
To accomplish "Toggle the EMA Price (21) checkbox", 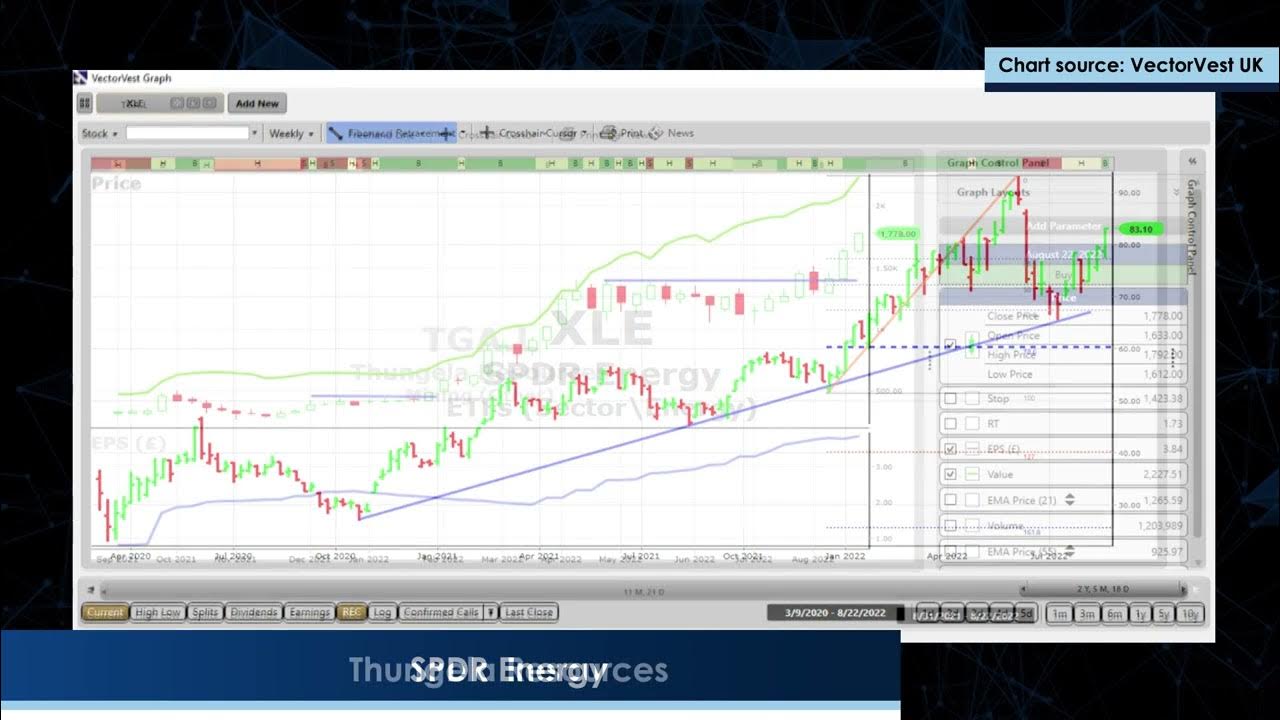I will coord(950,500).
